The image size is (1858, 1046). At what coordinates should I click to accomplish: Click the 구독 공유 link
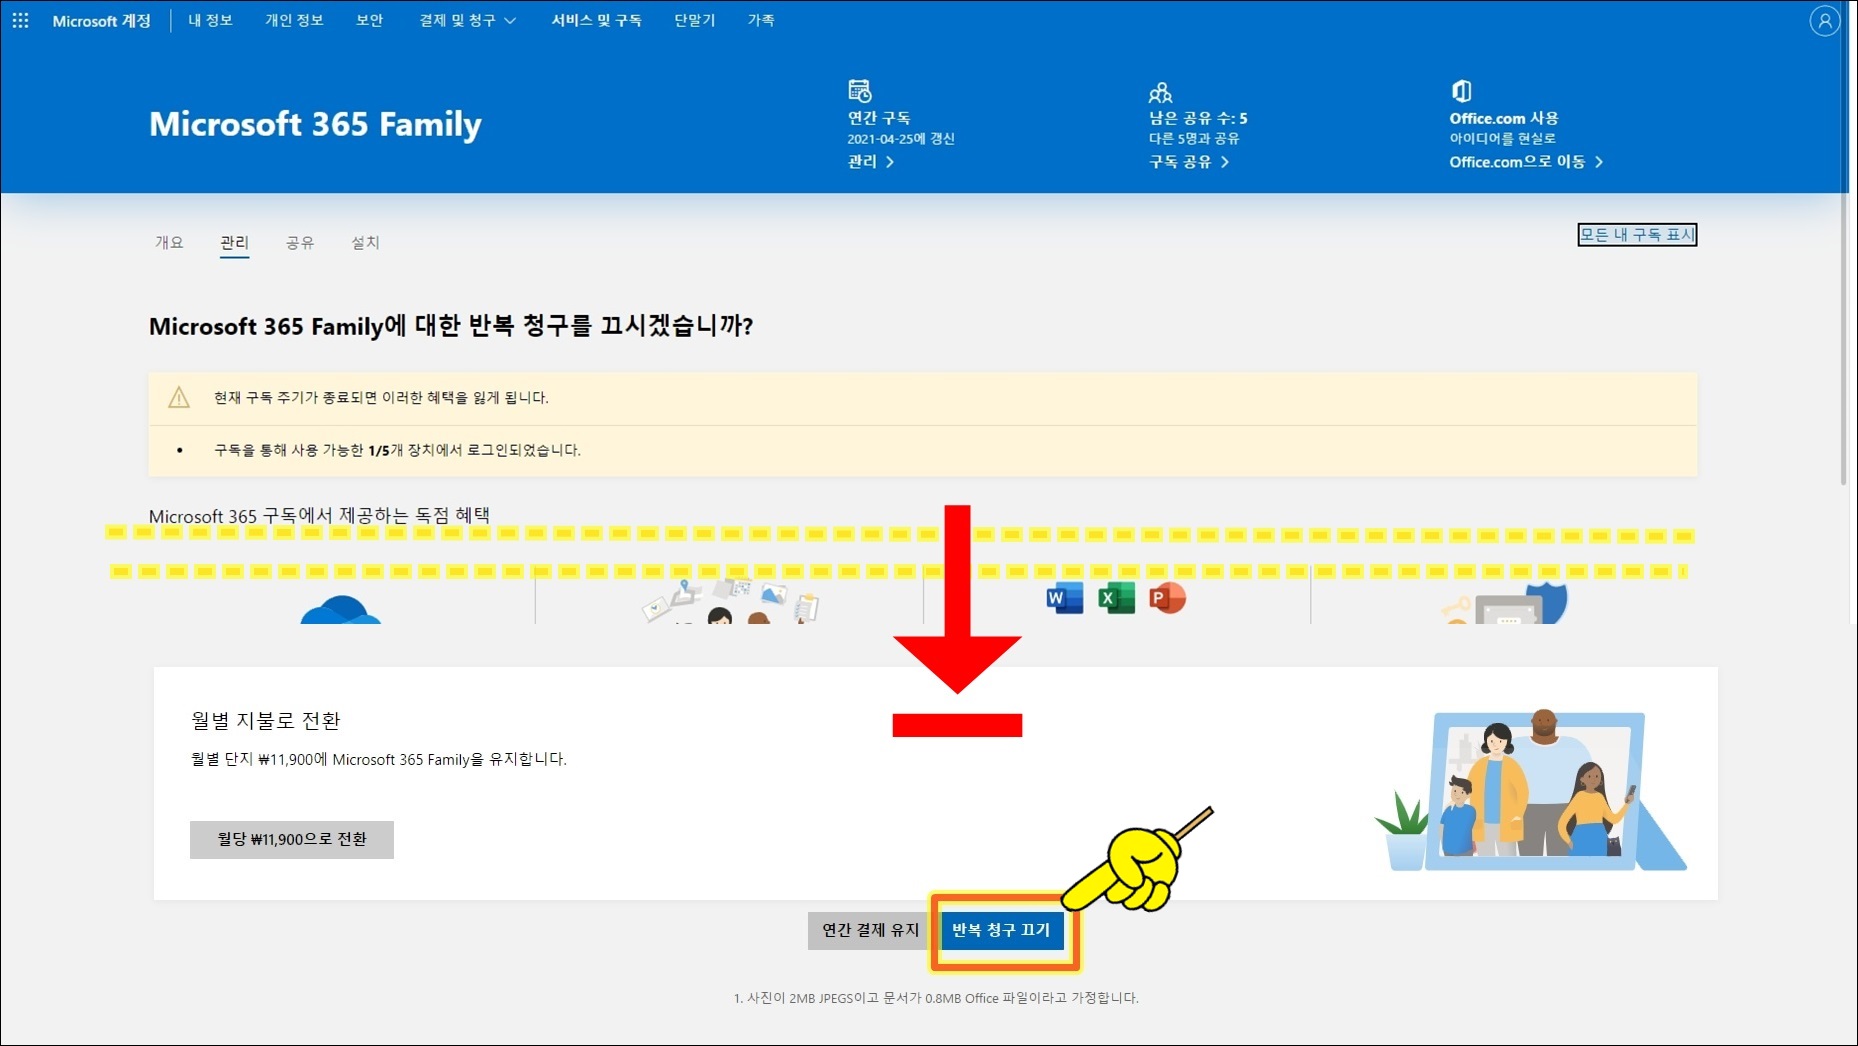coord(1188,161)
